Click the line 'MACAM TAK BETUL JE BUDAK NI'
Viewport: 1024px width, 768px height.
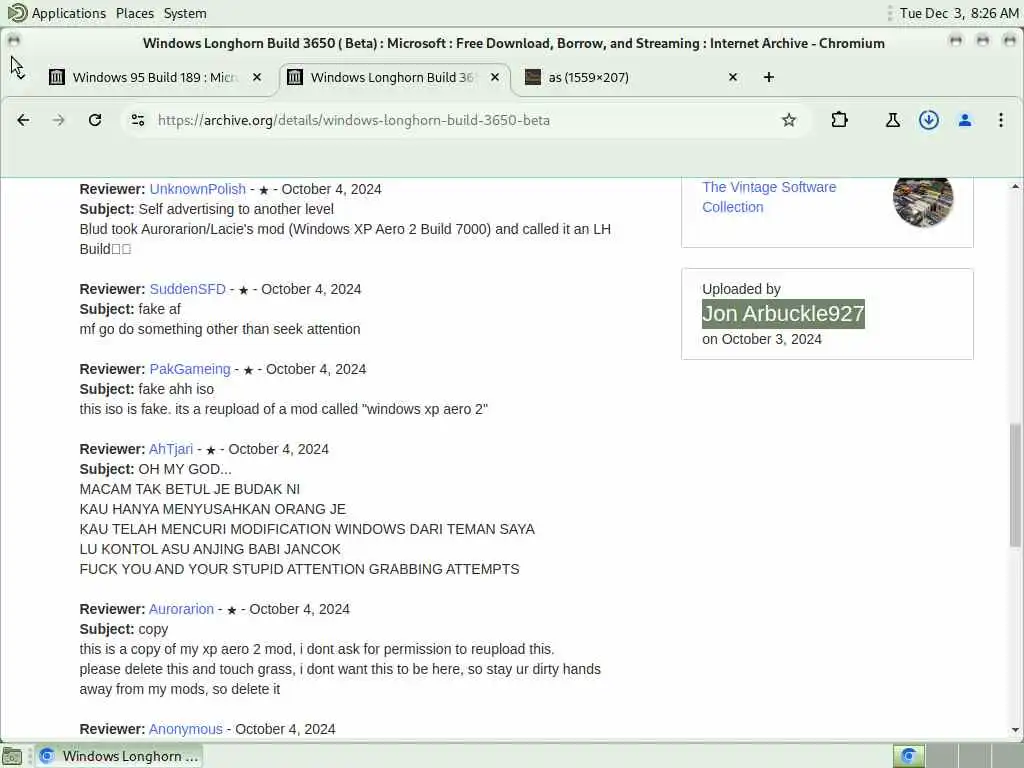point(190,490)
